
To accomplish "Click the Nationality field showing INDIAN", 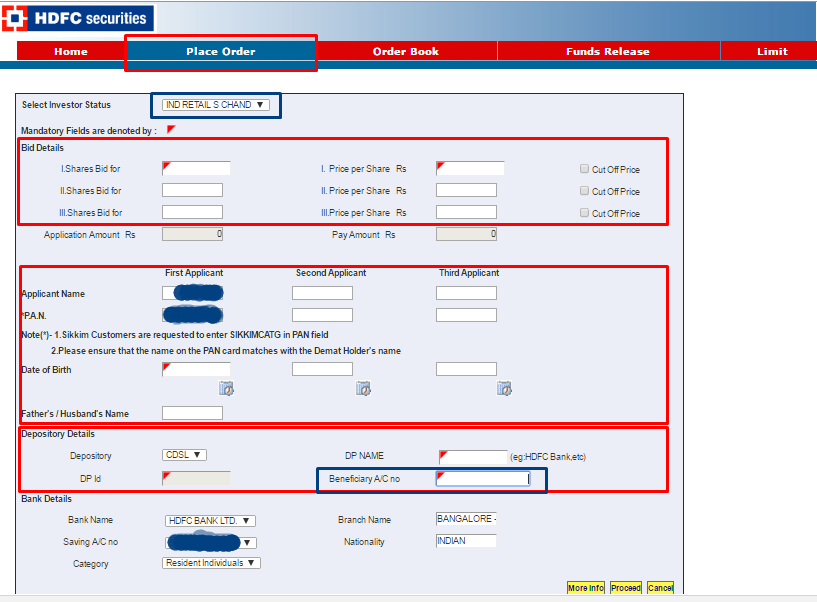I will [x=466, y=540].
